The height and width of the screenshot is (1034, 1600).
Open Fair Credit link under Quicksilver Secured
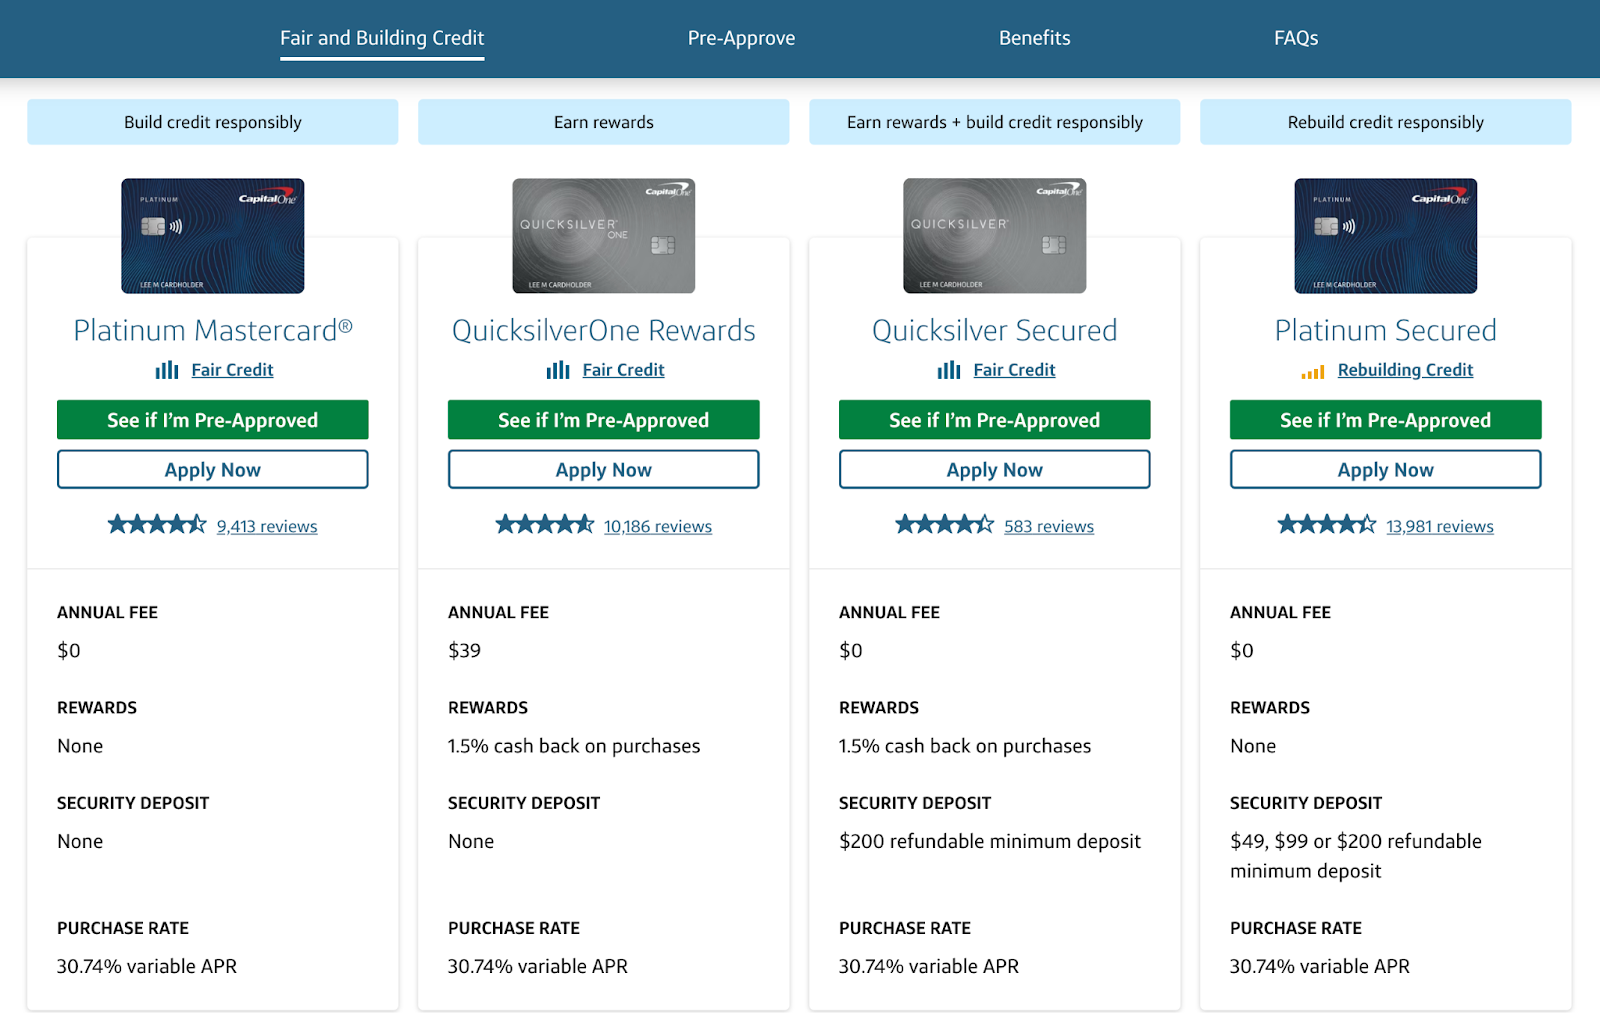(1014, 370)
